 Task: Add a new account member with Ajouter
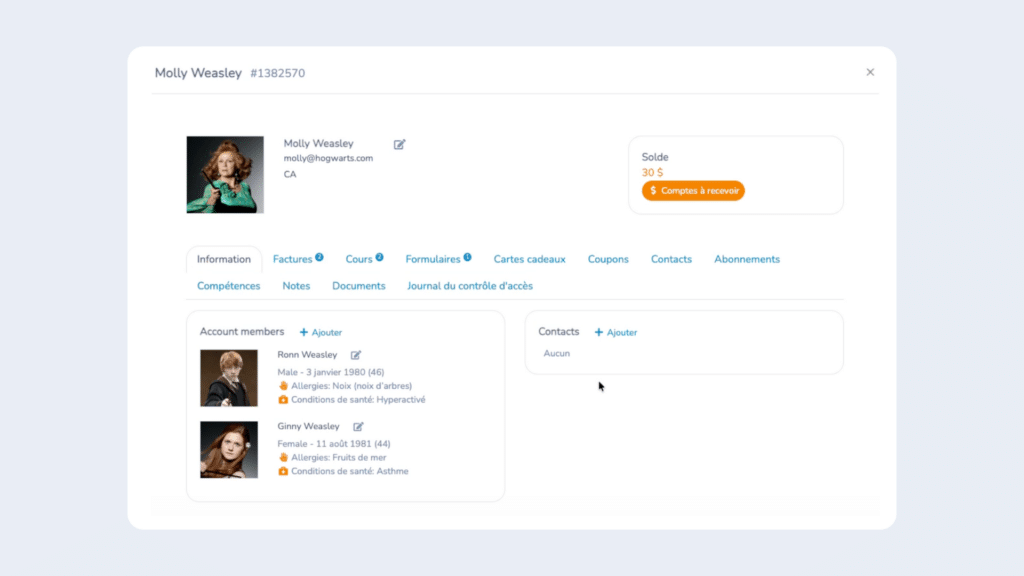click(321, 332)
